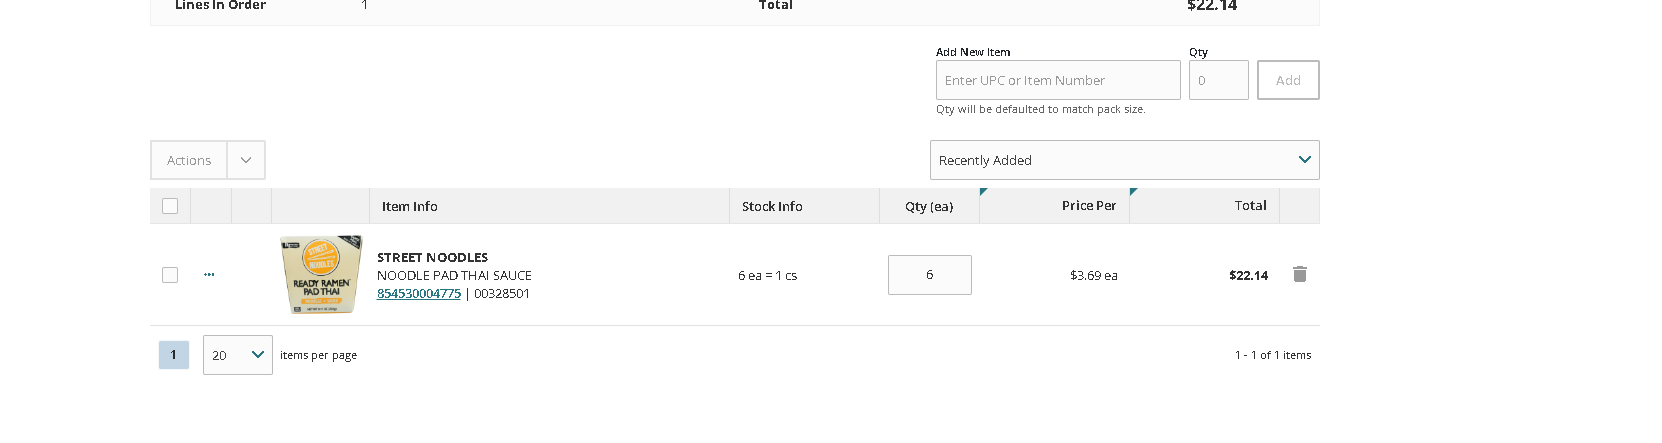Viewport: 1662px width, 443px height.
Task: Open the three-dot row options menu
Action: coord(209,274)
